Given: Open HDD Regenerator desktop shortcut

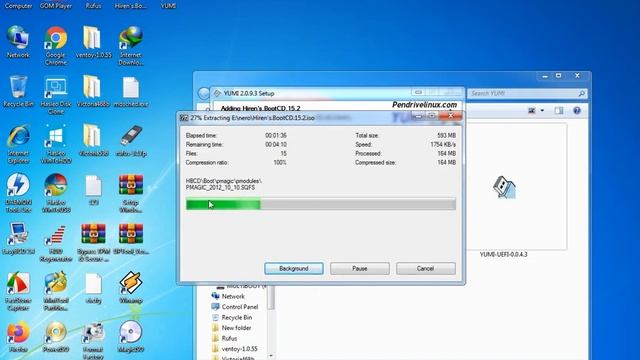Looking at the screenshot, I should 56,242.
